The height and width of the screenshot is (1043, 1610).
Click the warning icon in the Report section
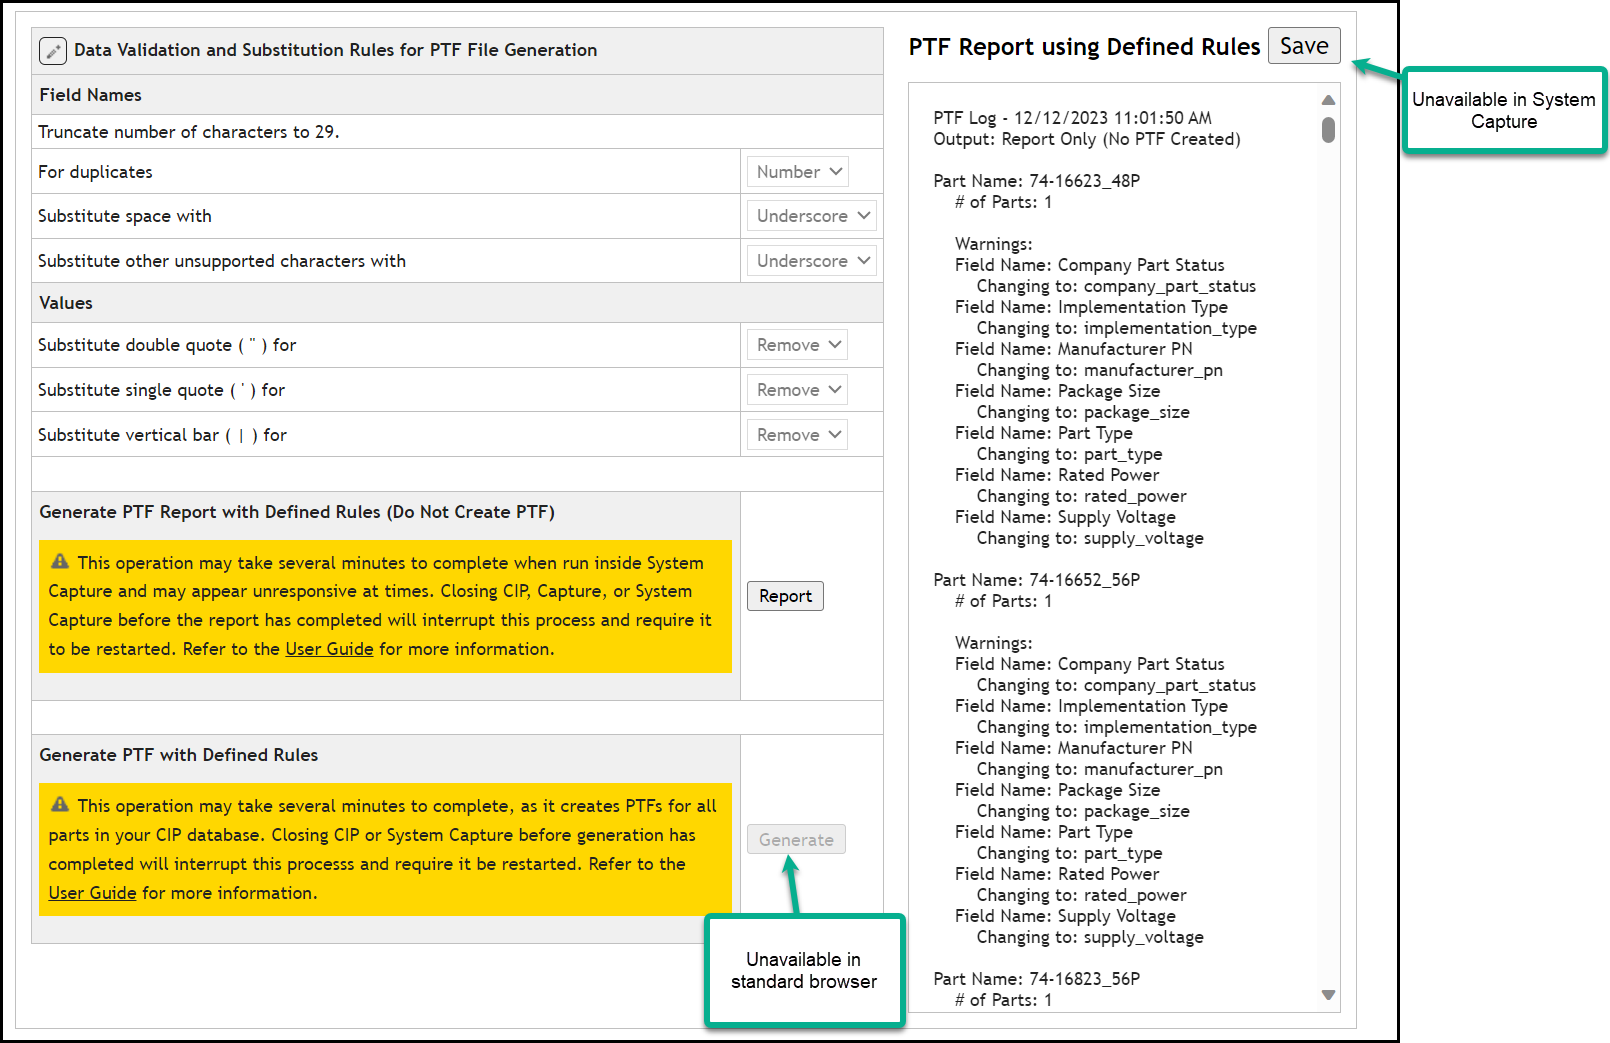[x=59, y=562]
